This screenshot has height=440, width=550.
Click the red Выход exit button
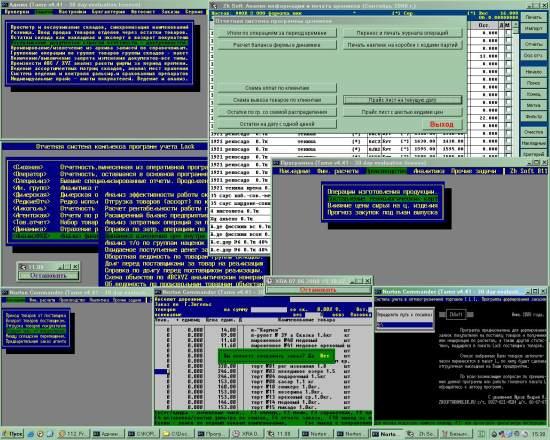pos(442,125)
